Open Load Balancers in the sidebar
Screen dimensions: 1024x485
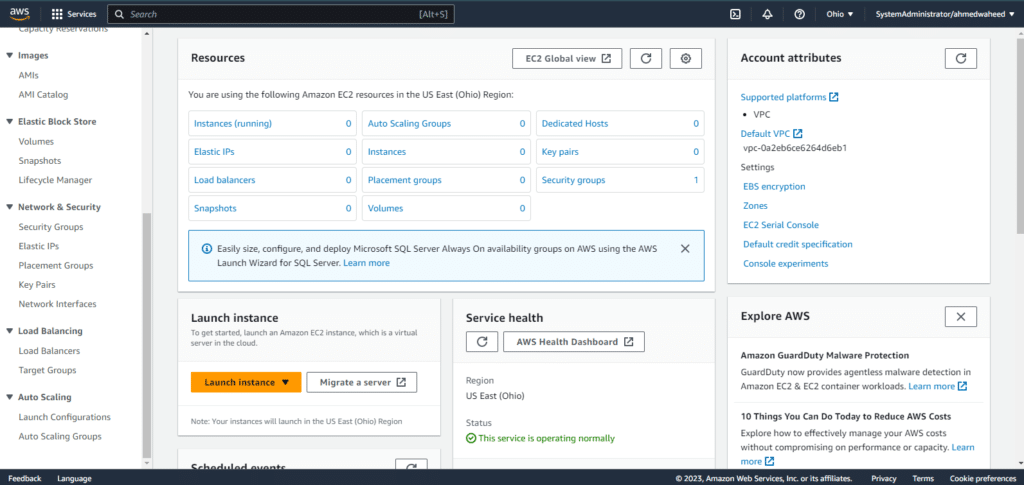[x=49, y=351]
